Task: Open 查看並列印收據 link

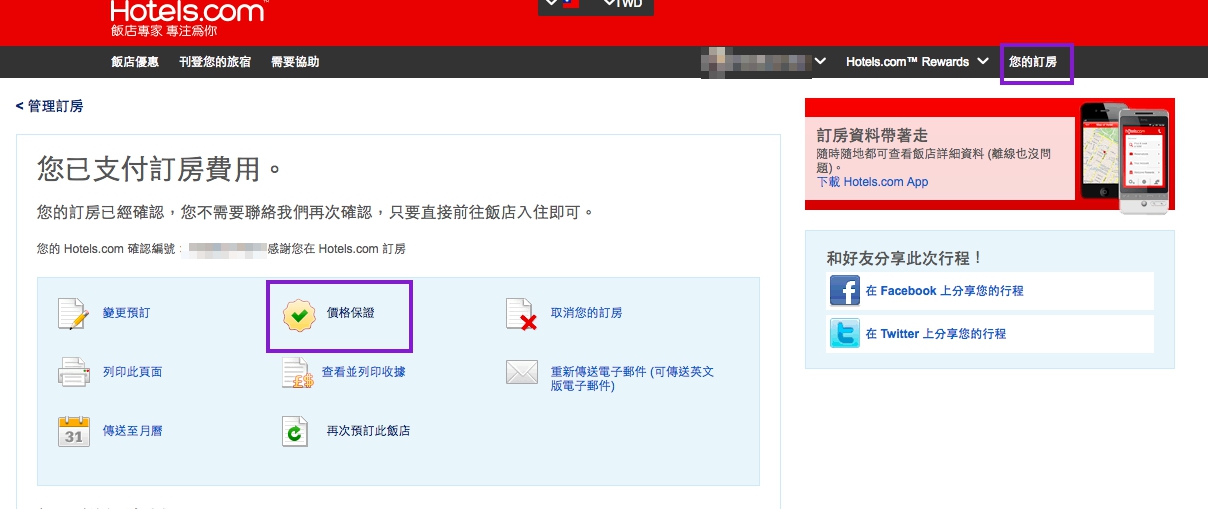Action: (x=363, y=372)
